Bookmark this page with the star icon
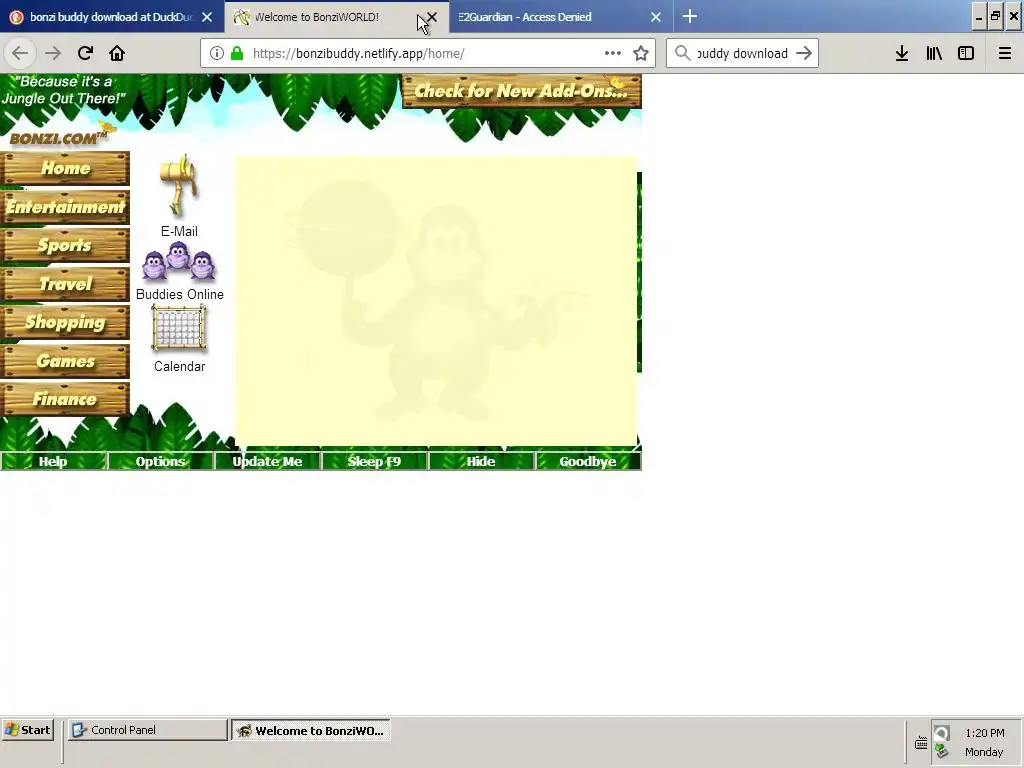 641,53
